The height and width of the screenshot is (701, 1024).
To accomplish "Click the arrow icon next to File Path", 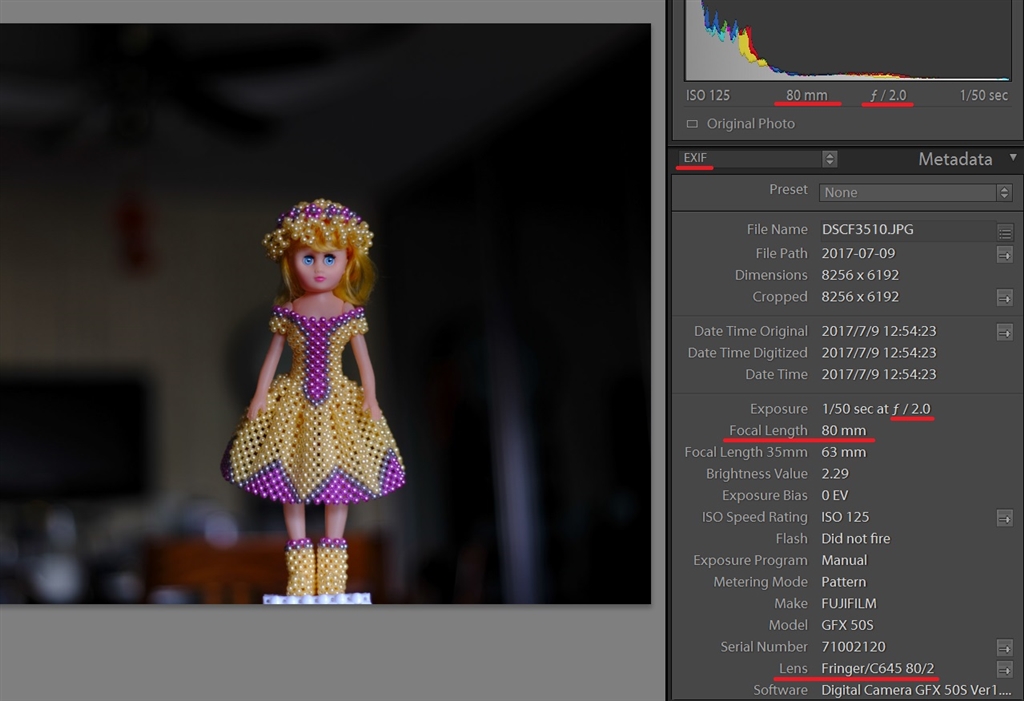I will pos(1004,255).
